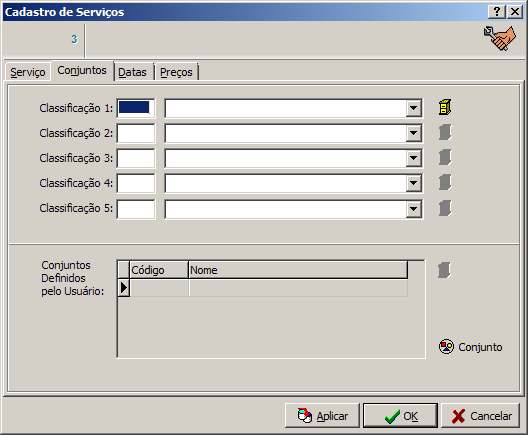
Task: Switch to the Datas tab
Action: (x=132, y=72)
